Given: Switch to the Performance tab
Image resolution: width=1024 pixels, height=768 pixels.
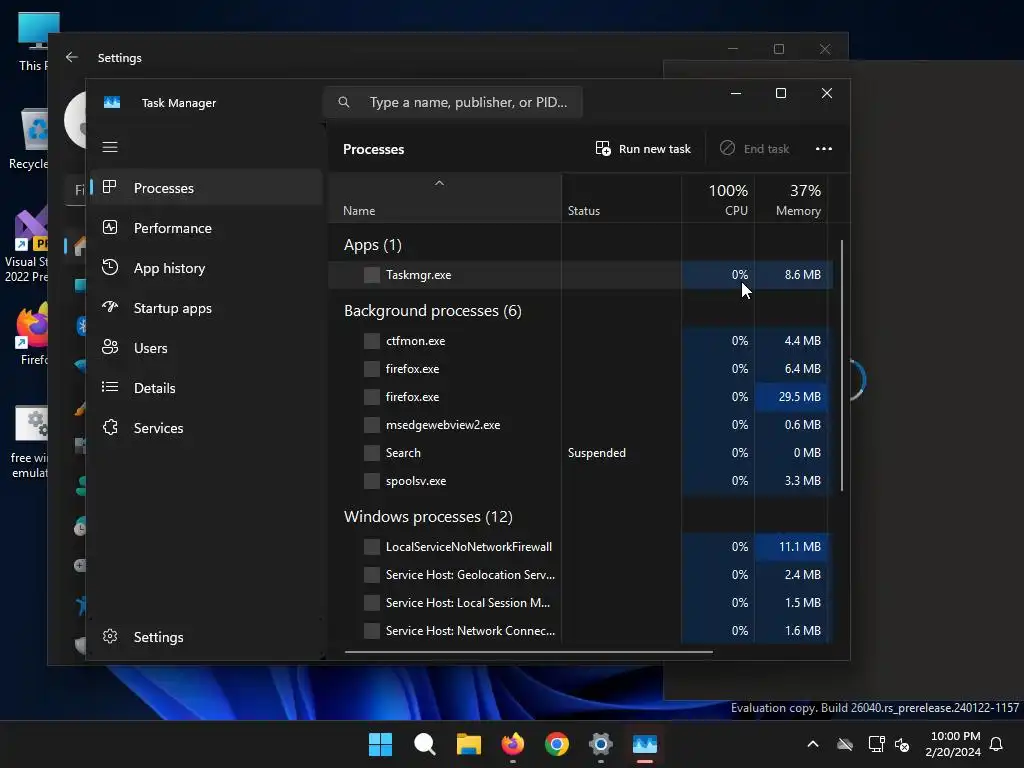Looking at the screenshot, I should point(206,228).
